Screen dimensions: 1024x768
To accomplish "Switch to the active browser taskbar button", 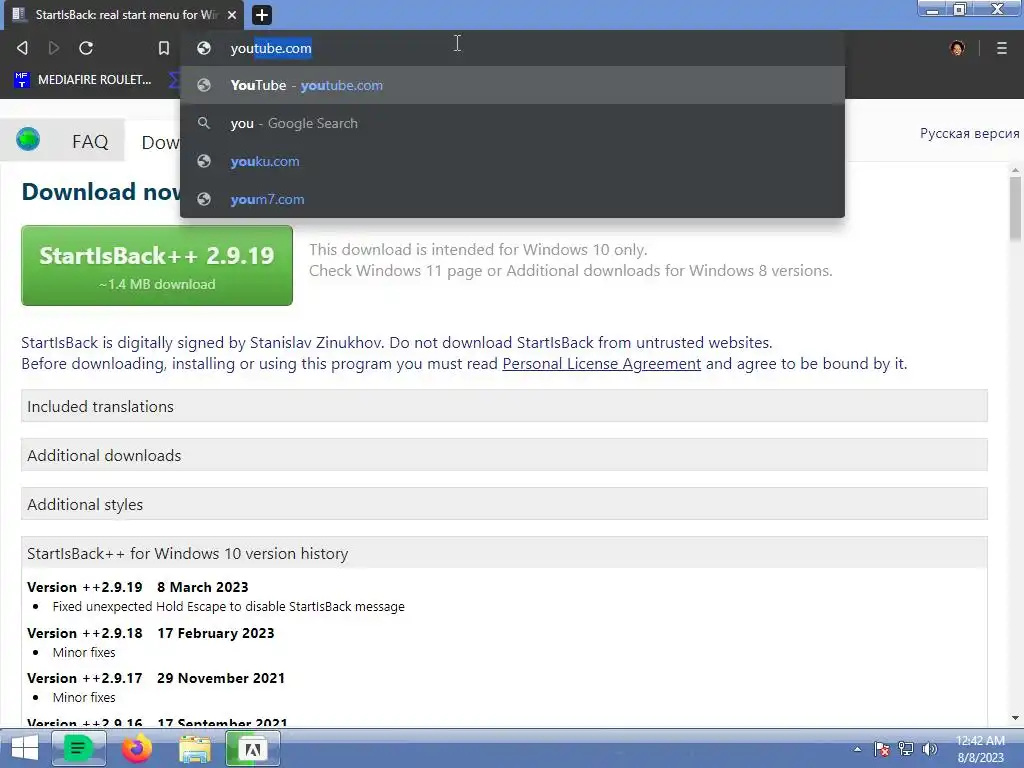I will pos(253,748).
